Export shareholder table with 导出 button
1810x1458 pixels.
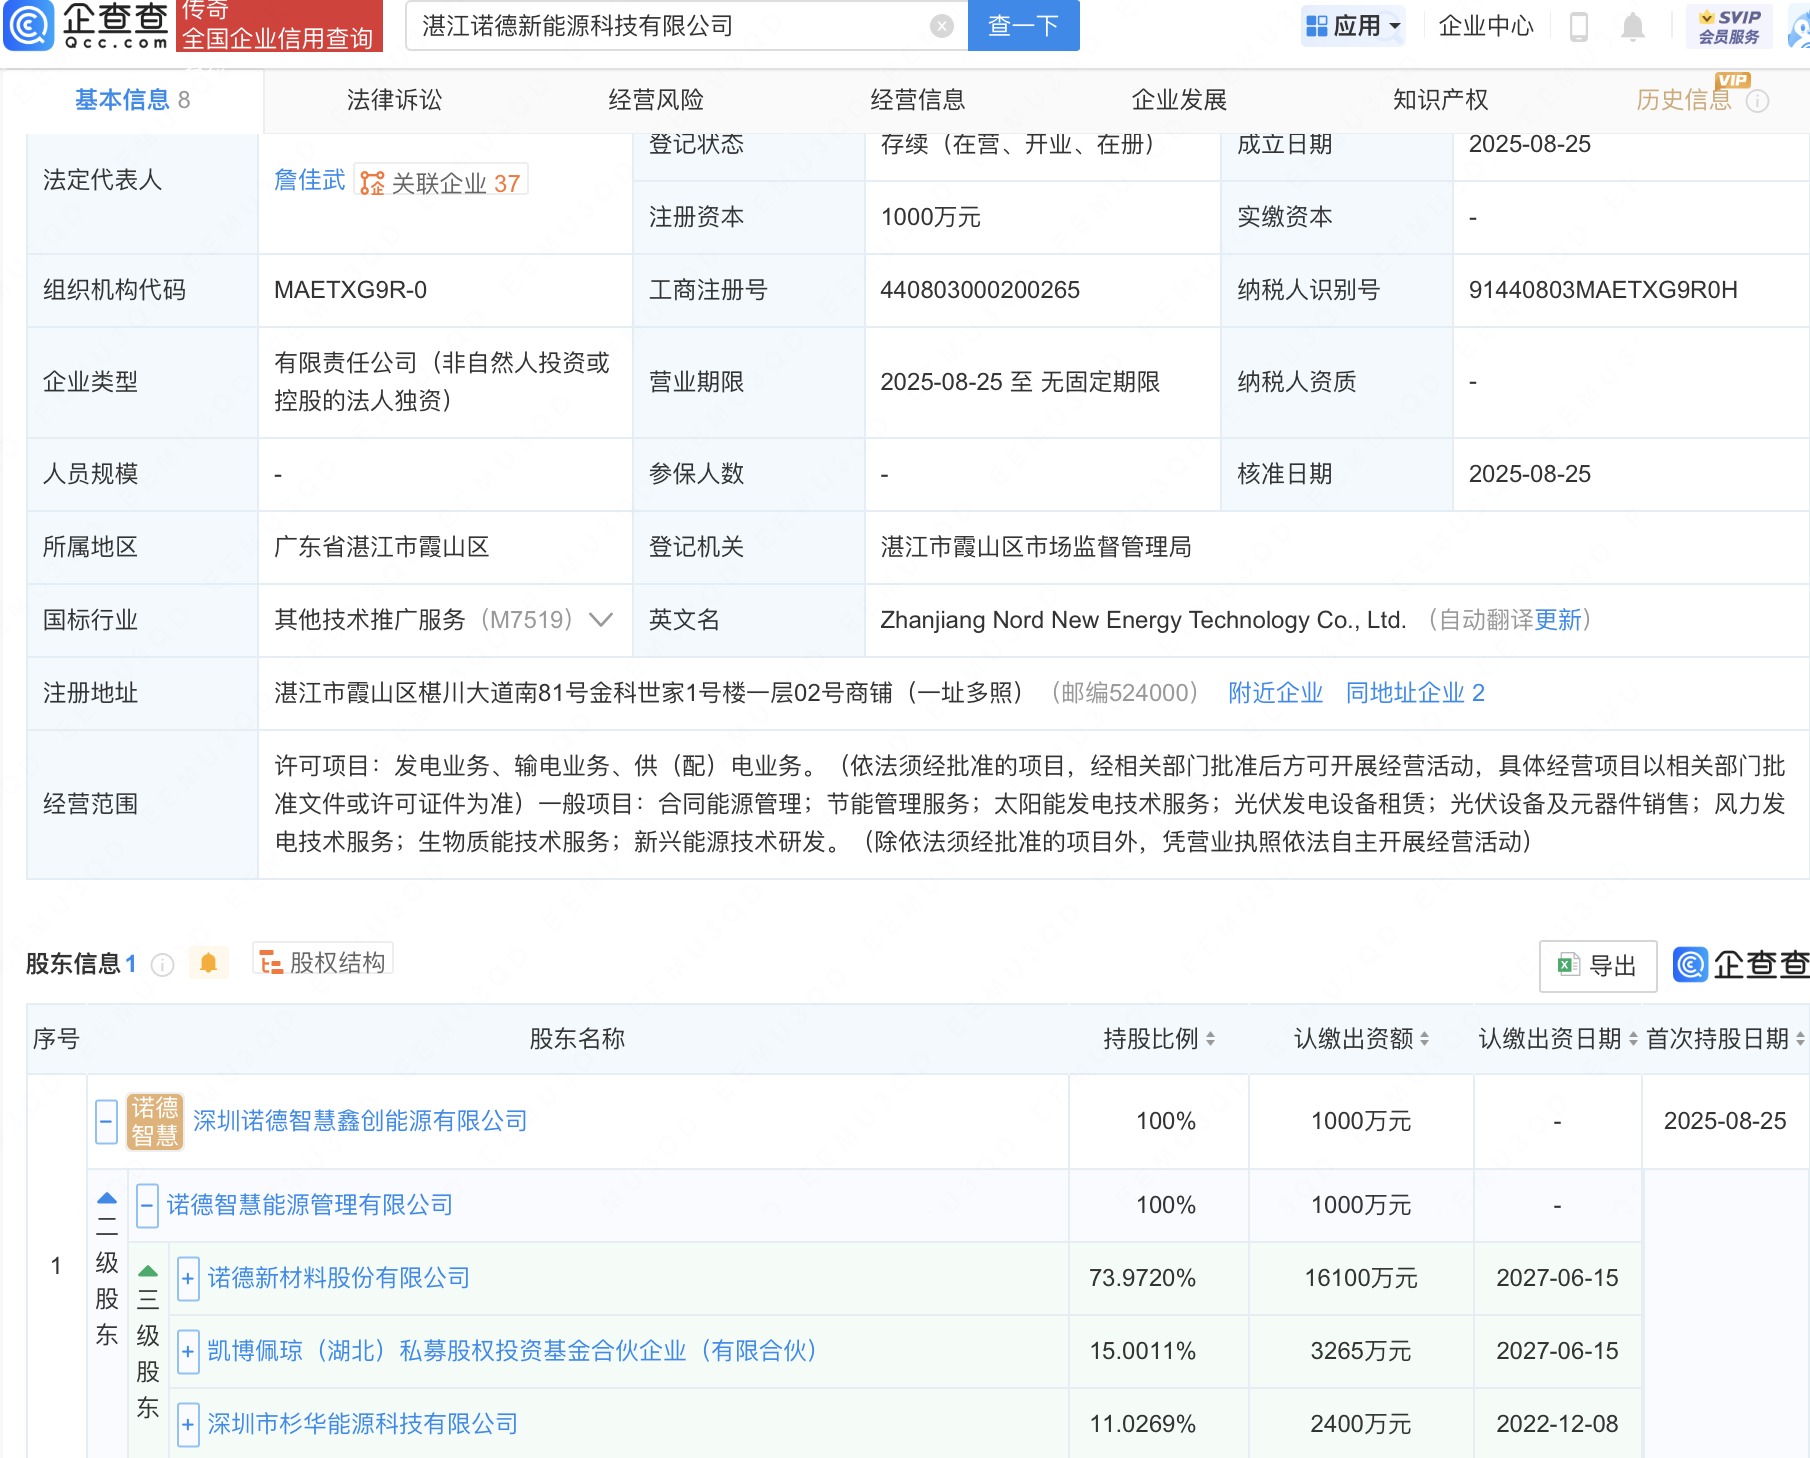[x=1597, y=965]
